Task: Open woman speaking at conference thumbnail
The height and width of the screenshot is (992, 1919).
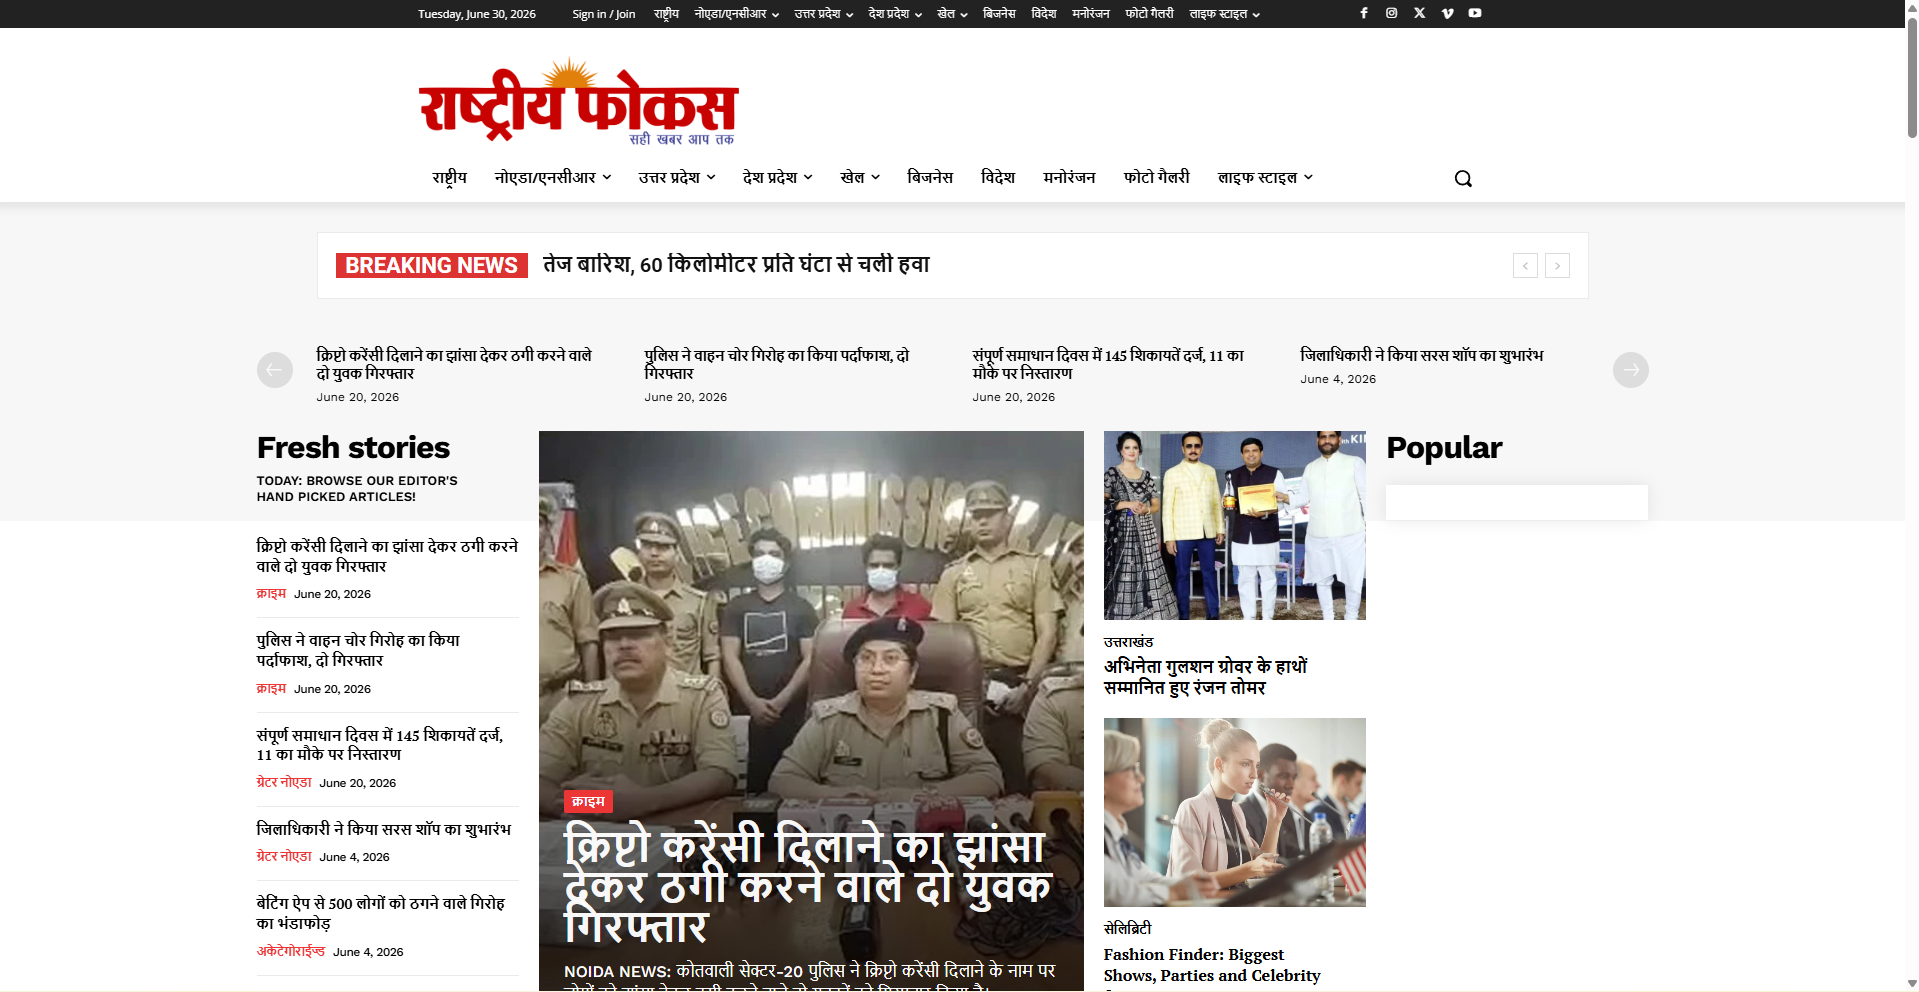Action: click(x=1235, y=812)
